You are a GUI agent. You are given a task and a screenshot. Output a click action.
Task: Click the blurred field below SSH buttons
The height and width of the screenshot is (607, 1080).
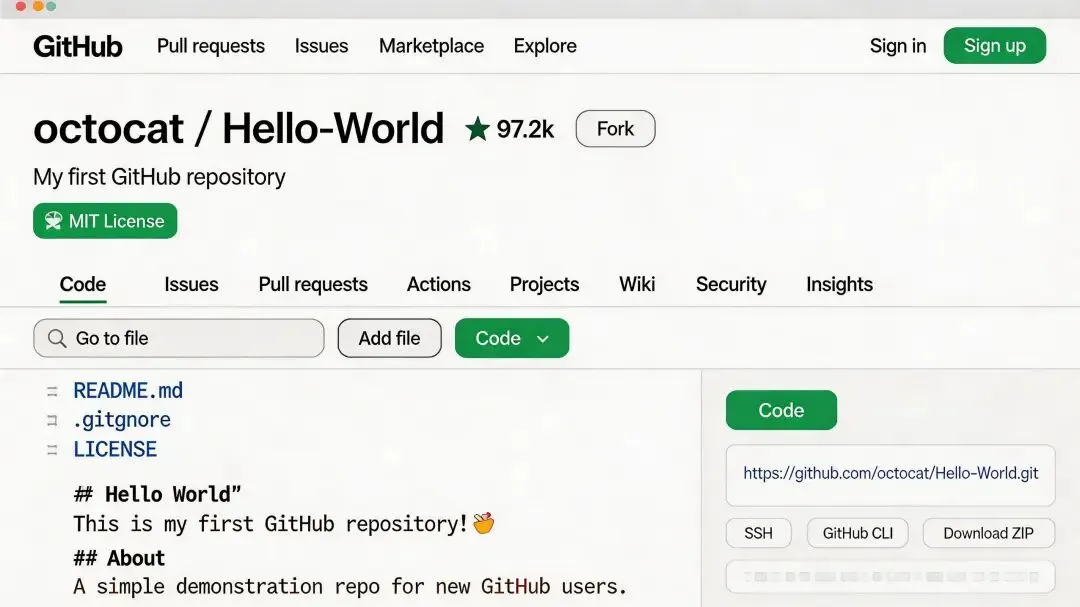point(890,577)
